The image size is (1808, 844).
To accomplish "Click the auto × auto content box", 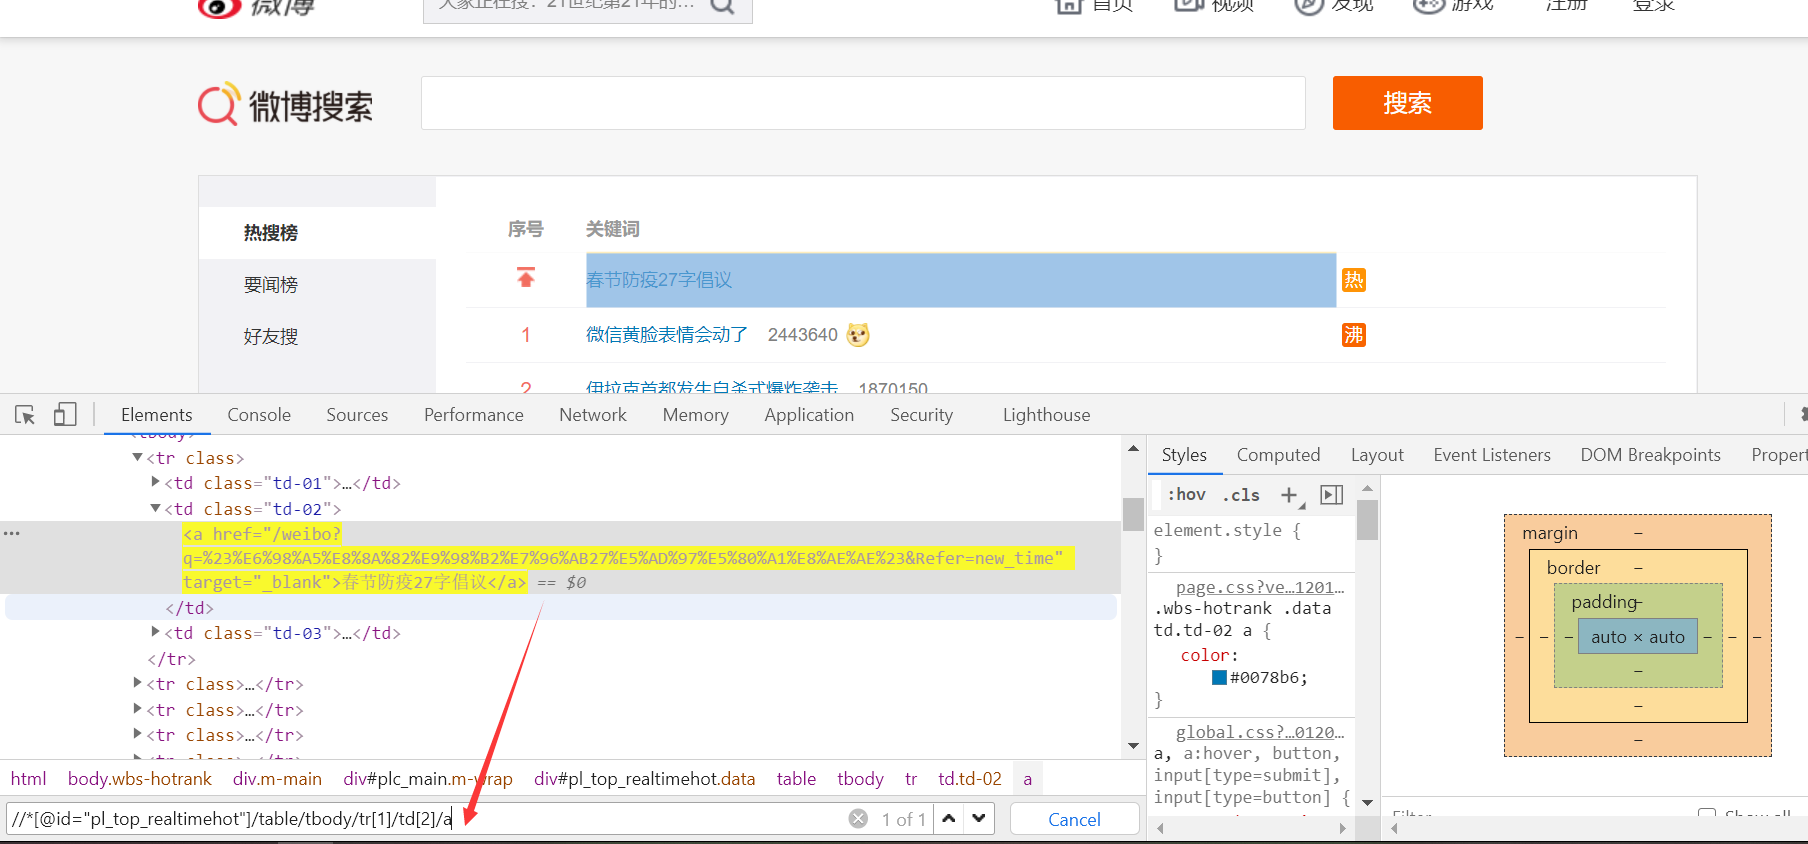I will coord(1638,637).
